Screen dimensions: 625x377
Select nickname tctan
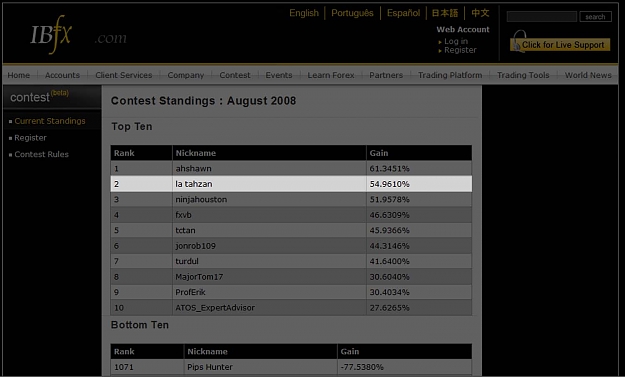(x=185, y=230)
